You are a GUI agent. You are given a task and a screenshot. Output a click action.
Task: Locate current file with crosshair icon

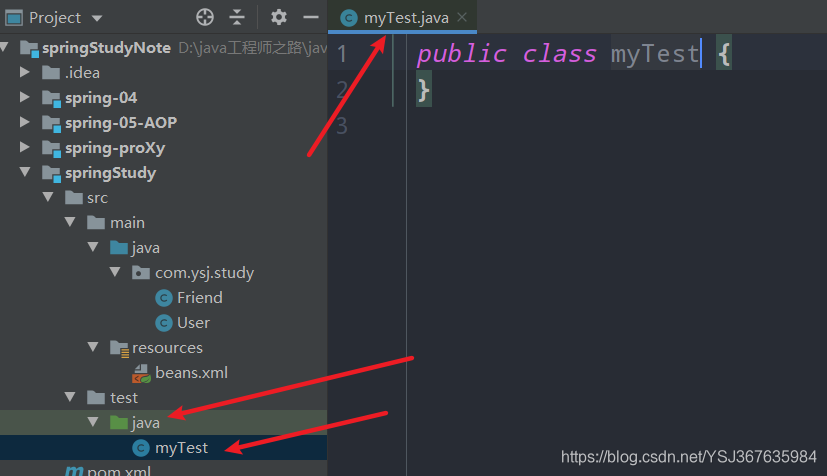coord(205,17)
